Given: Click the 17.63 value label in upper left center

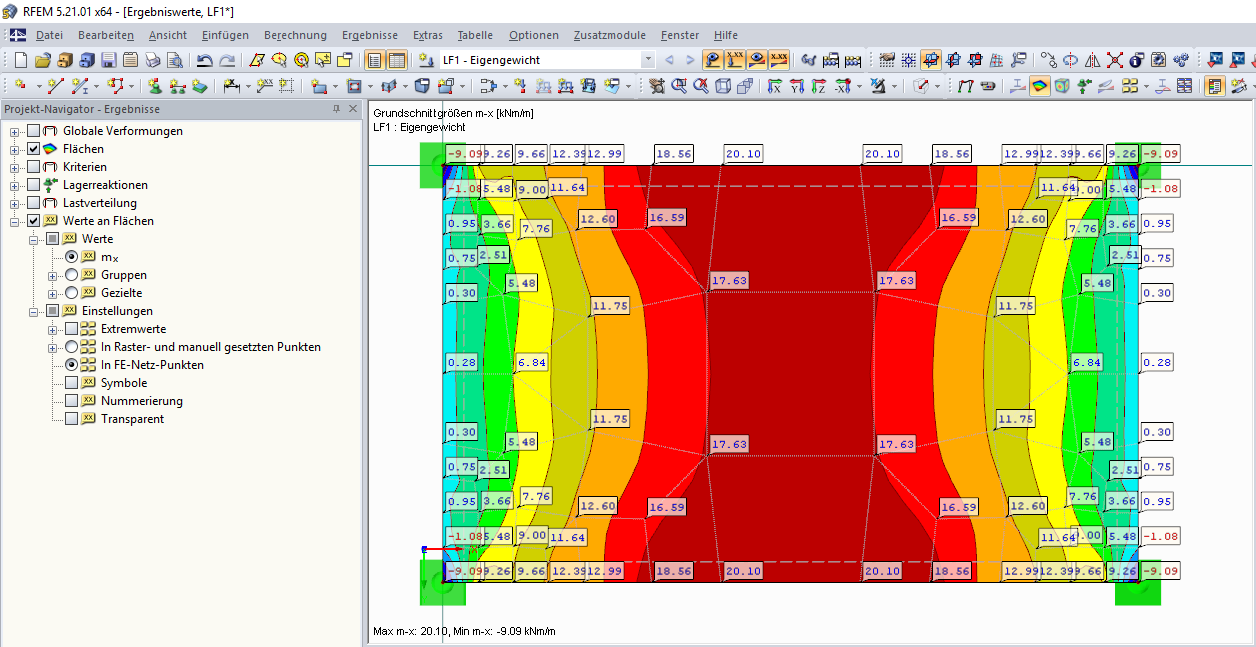Looking at the screenshot, I should [728, 281].
